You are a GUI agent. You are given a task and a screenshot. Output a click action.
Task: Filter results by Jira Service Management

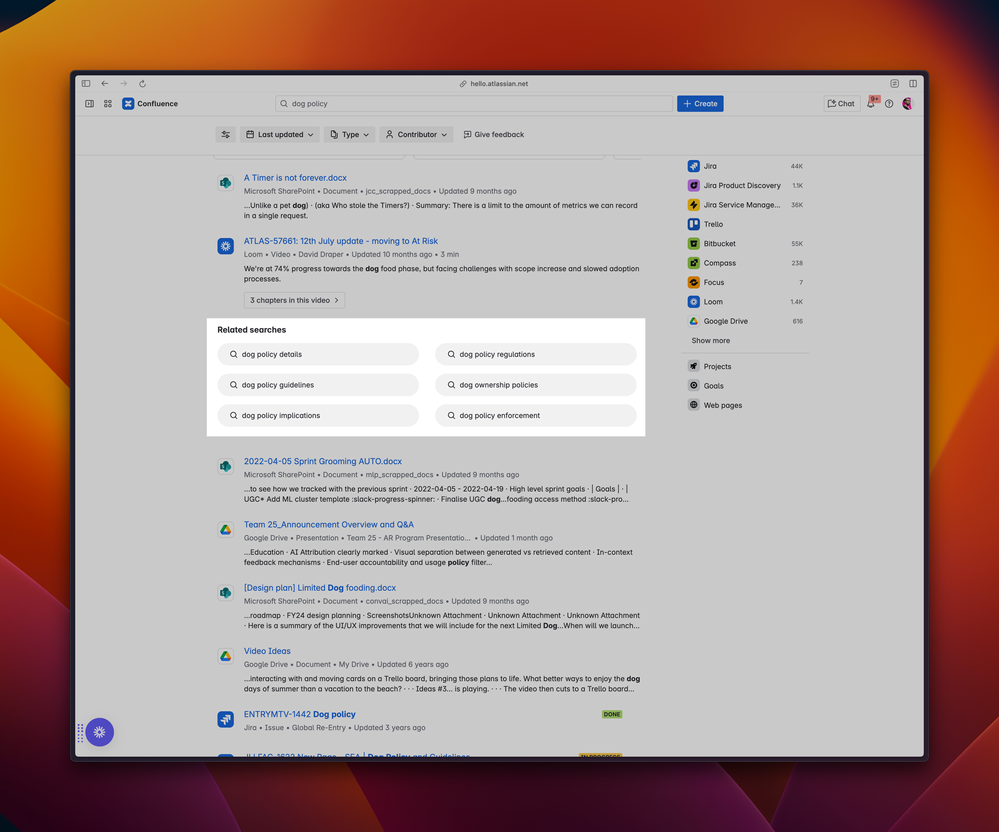745,205
